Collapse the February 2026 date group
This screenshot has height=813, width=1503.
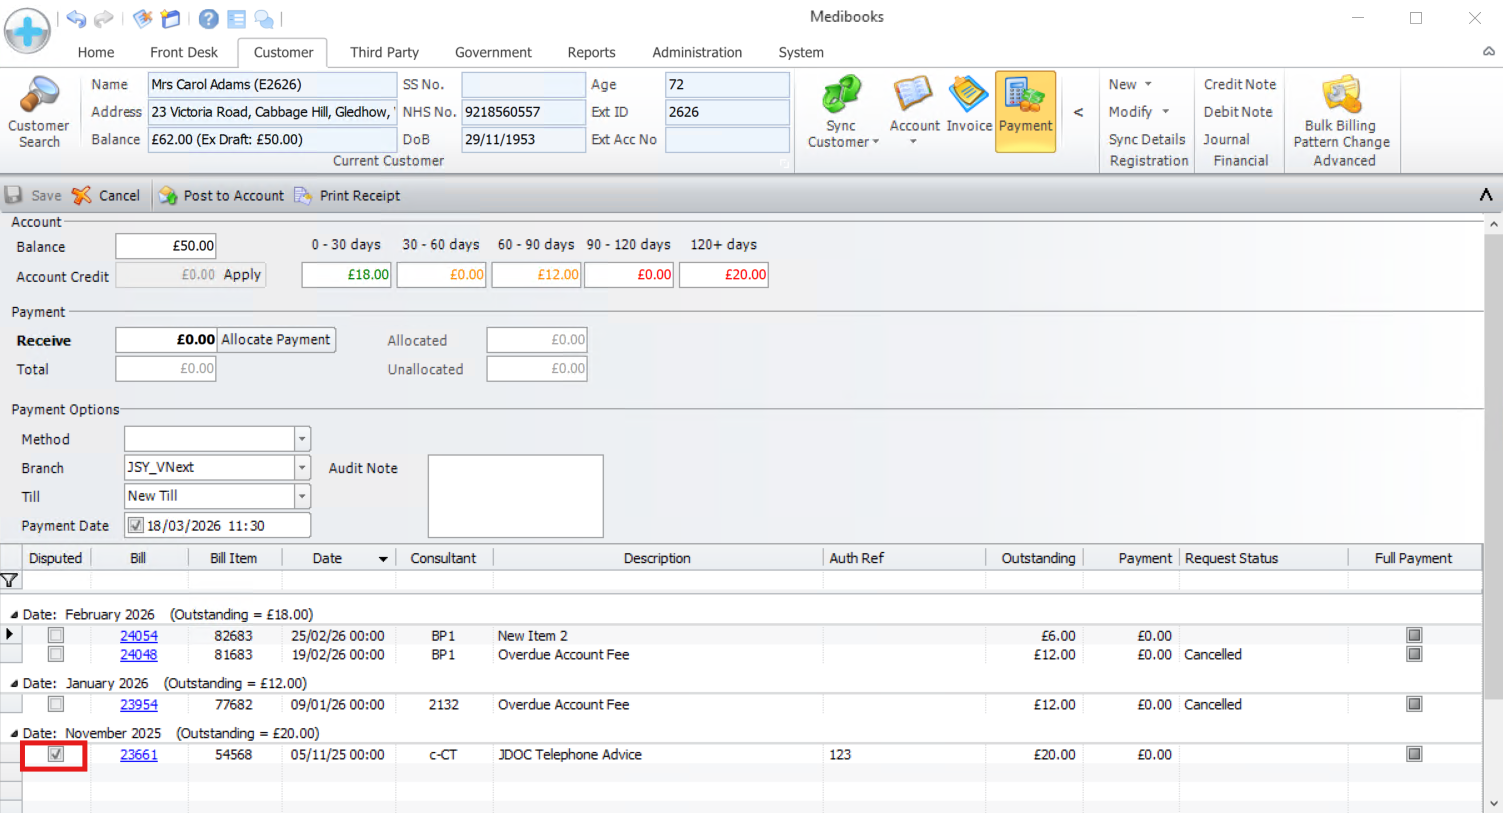tap(14, 615)
